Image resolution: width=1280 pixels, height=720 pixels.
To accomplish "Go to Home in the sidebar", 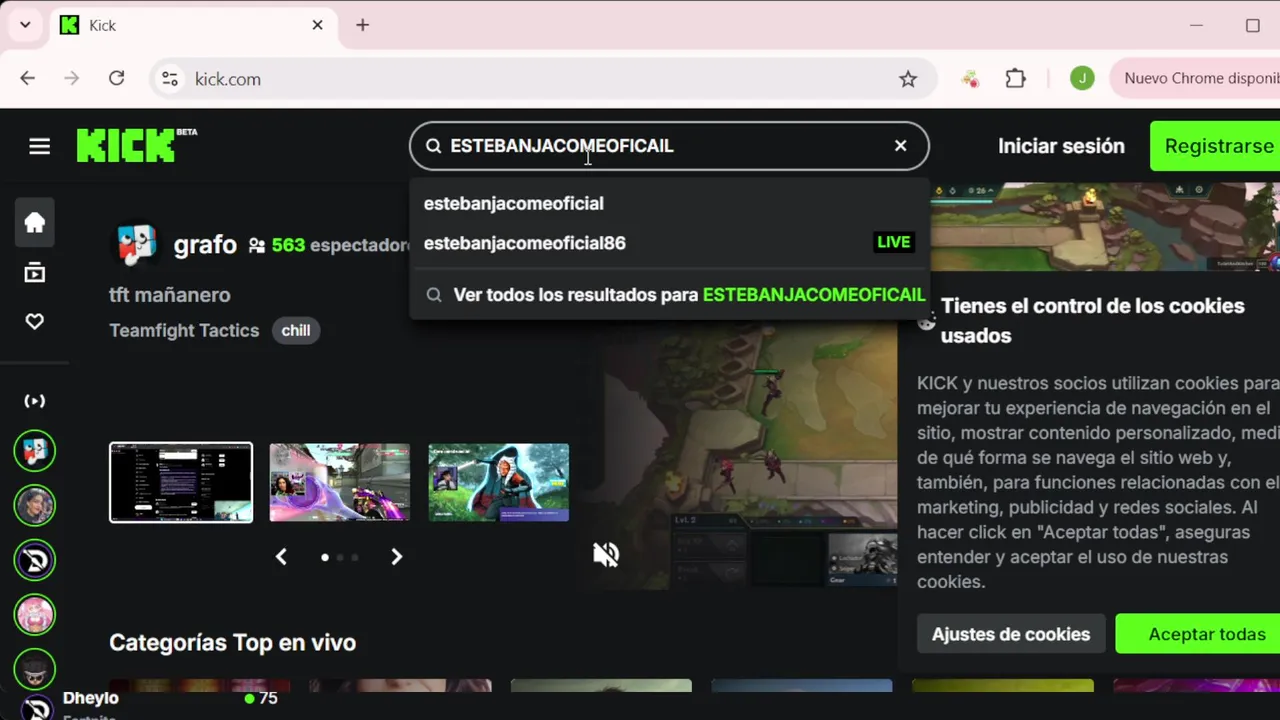I will coord(35,222).
